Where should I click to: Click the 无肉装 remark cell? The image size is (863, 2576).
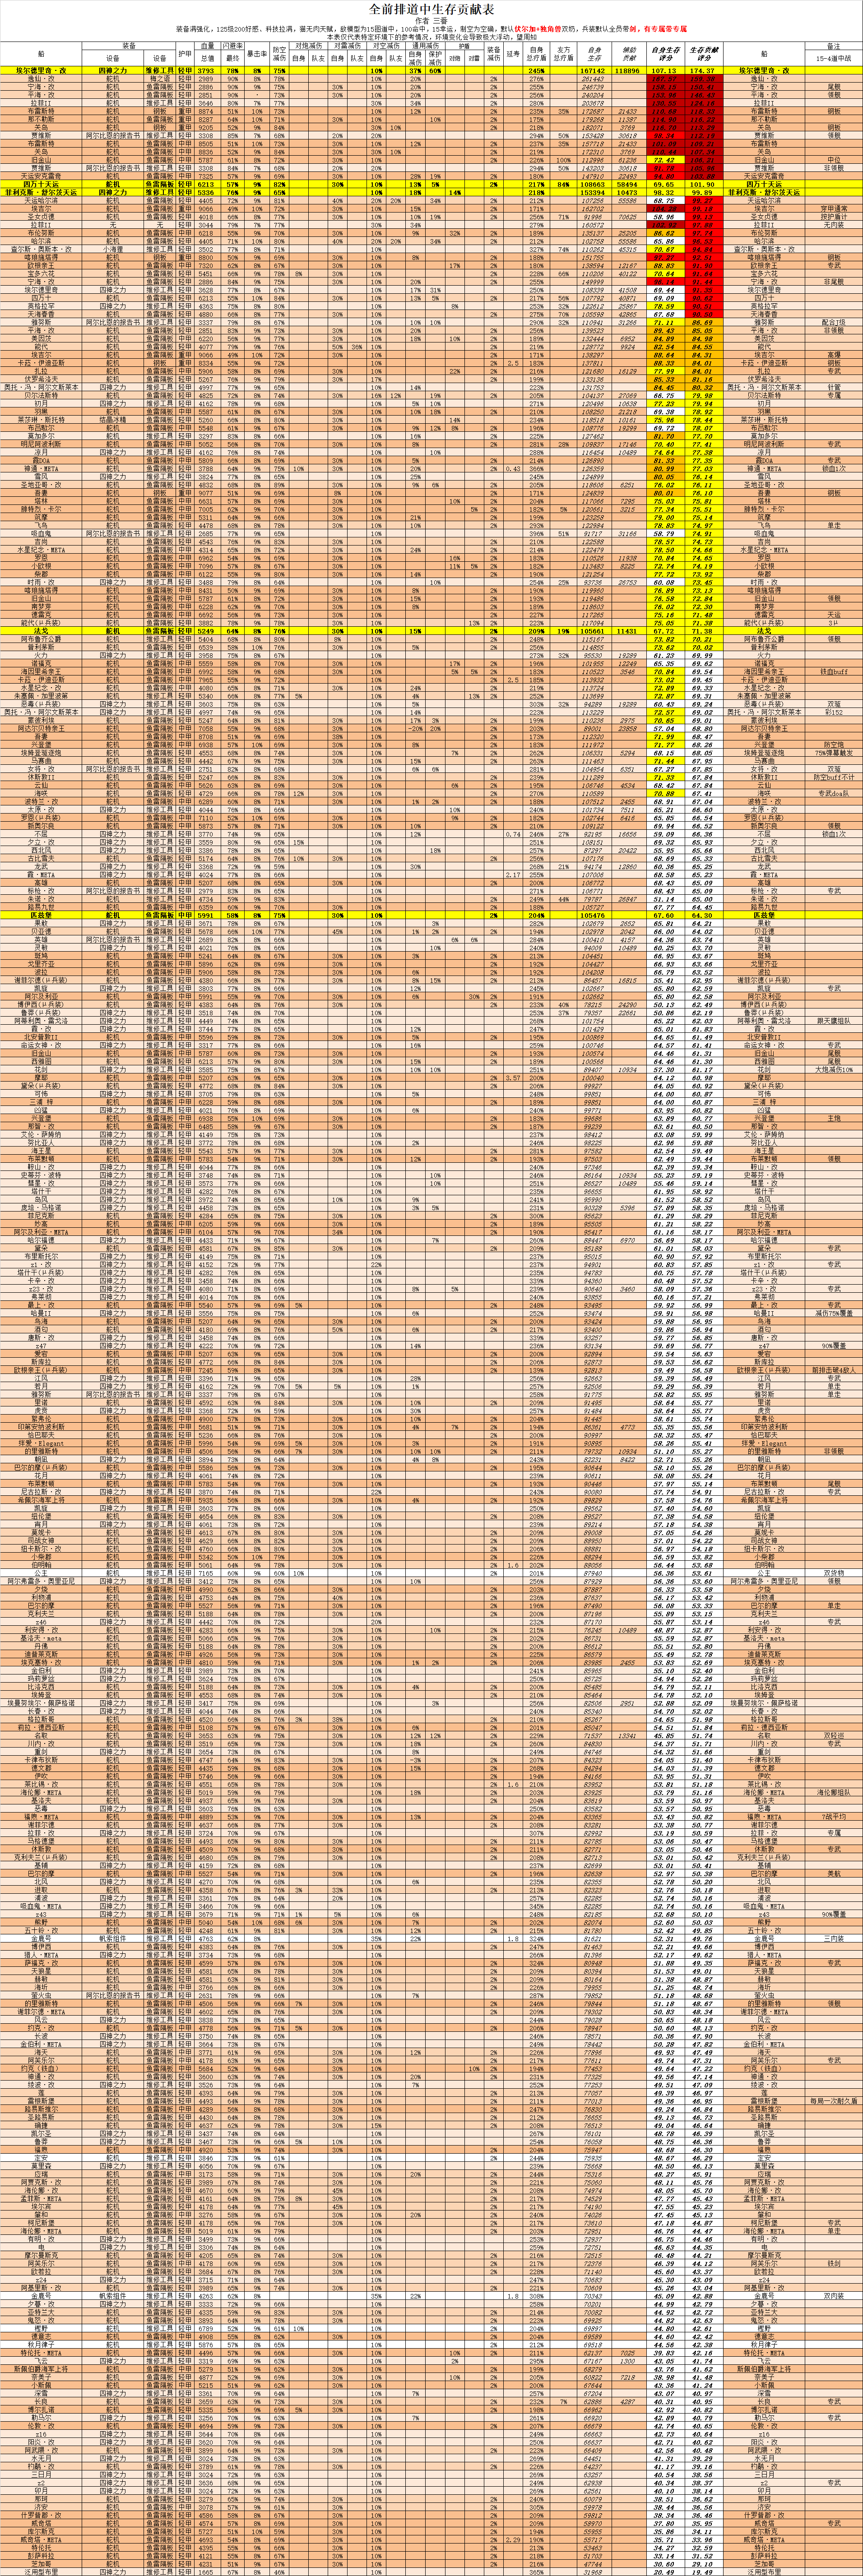834,225
